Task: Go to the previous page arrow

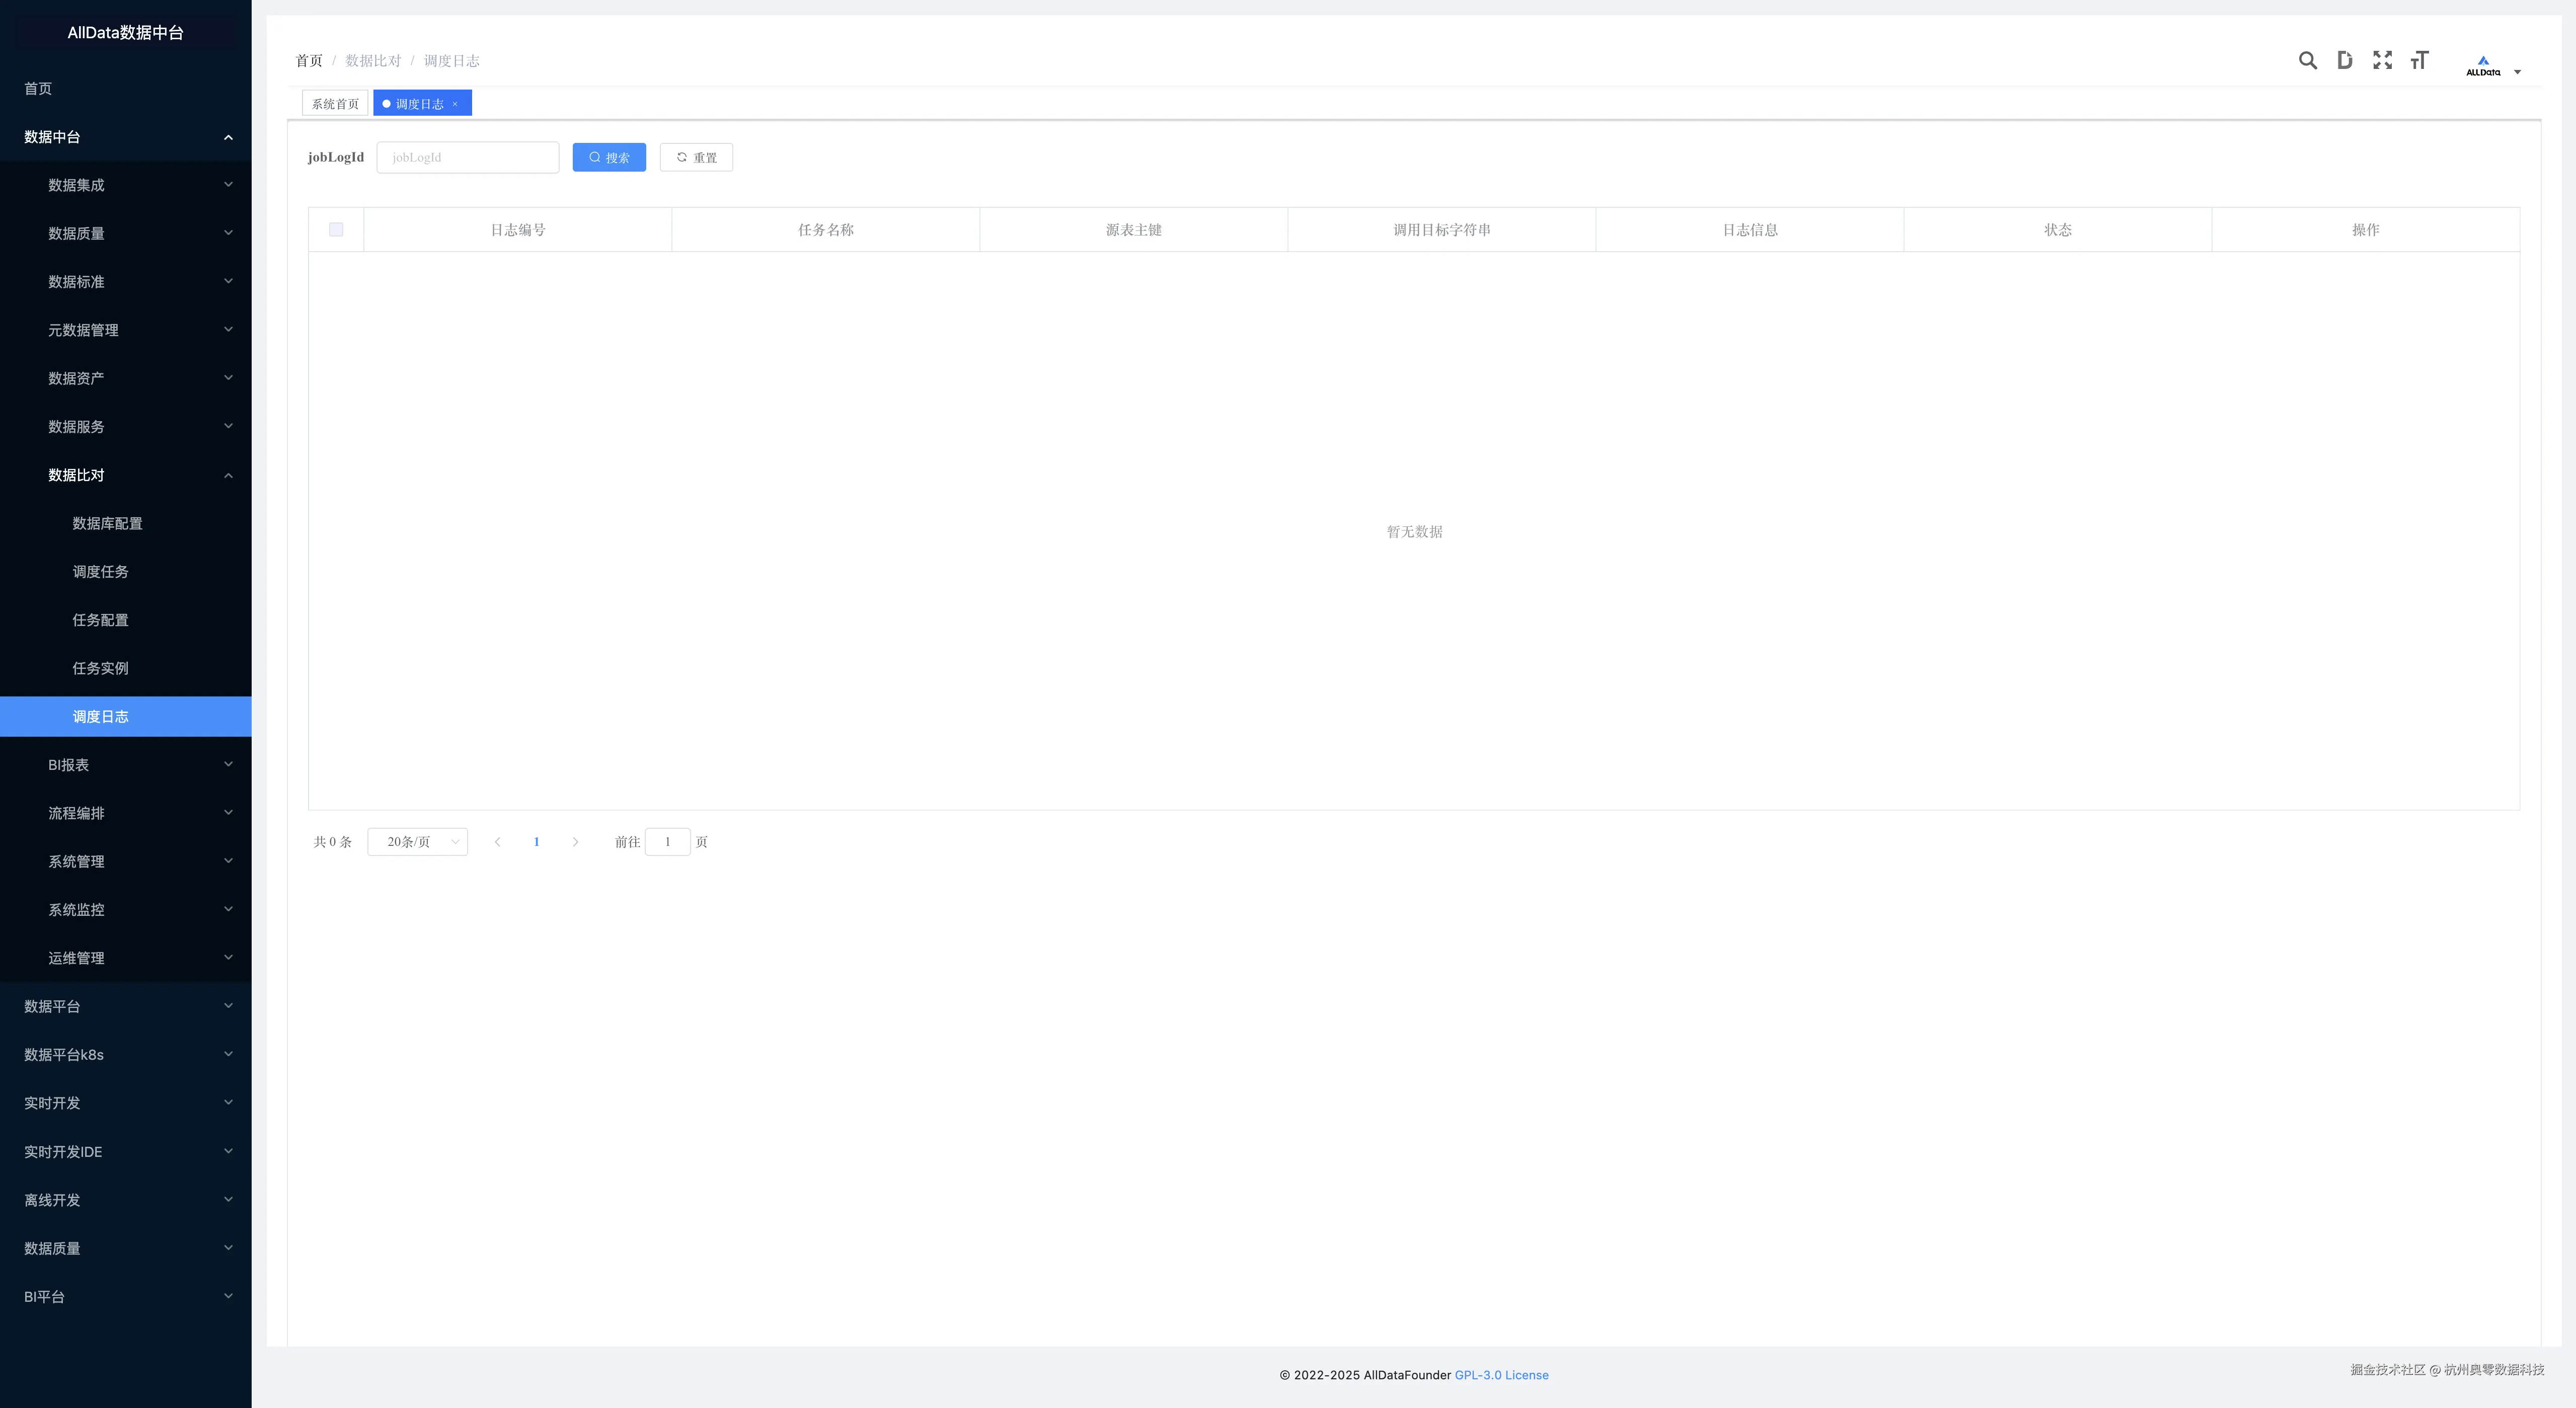Action: click(497, 842)
